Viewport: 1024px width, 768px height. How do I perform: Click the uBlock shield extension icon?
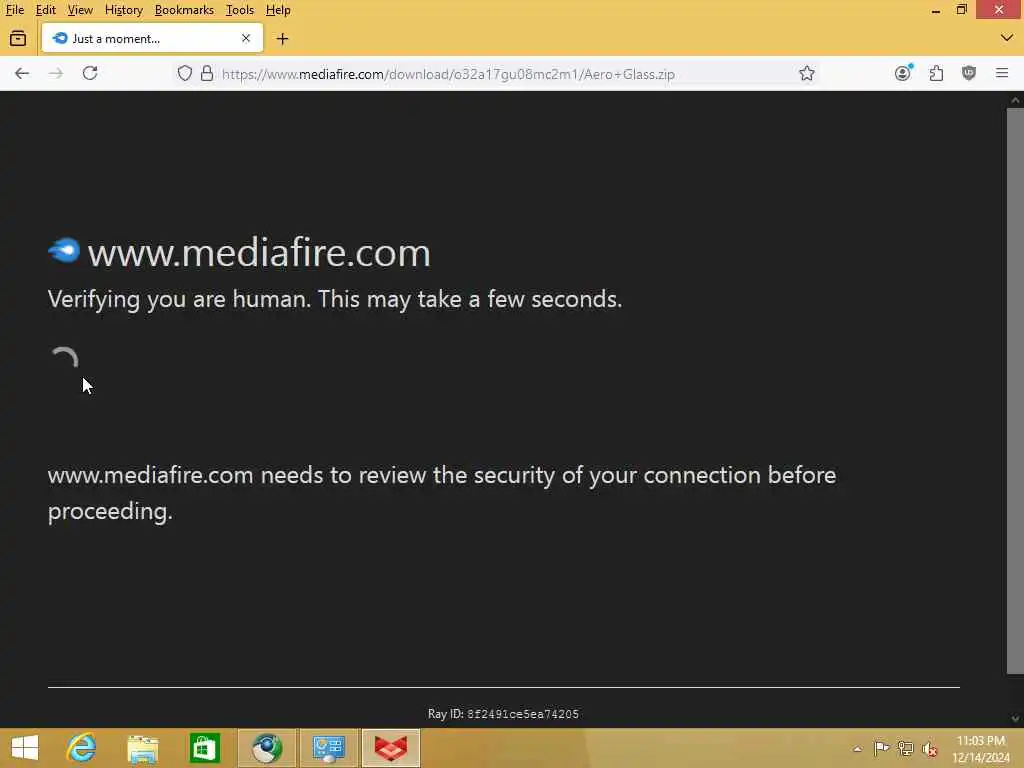pyautogui.click(x=968, y=73)
